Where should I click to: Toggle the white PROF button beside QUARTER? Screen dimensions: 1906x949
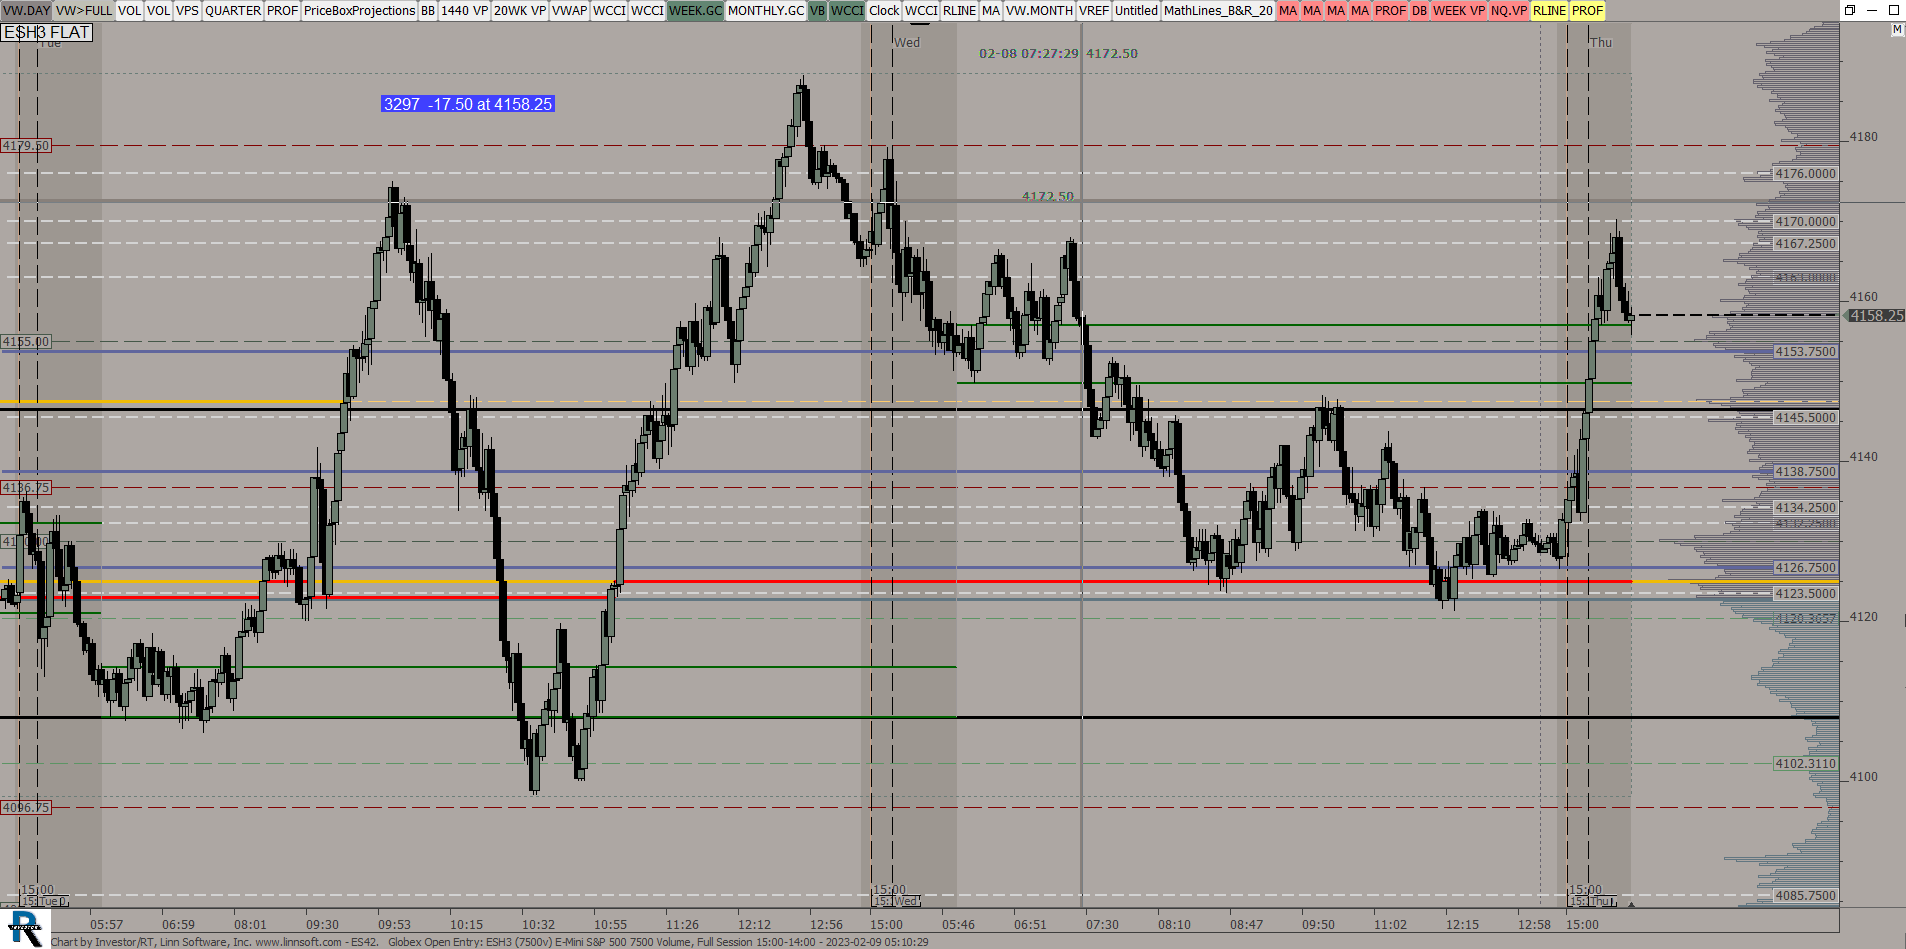pos(282,10)
